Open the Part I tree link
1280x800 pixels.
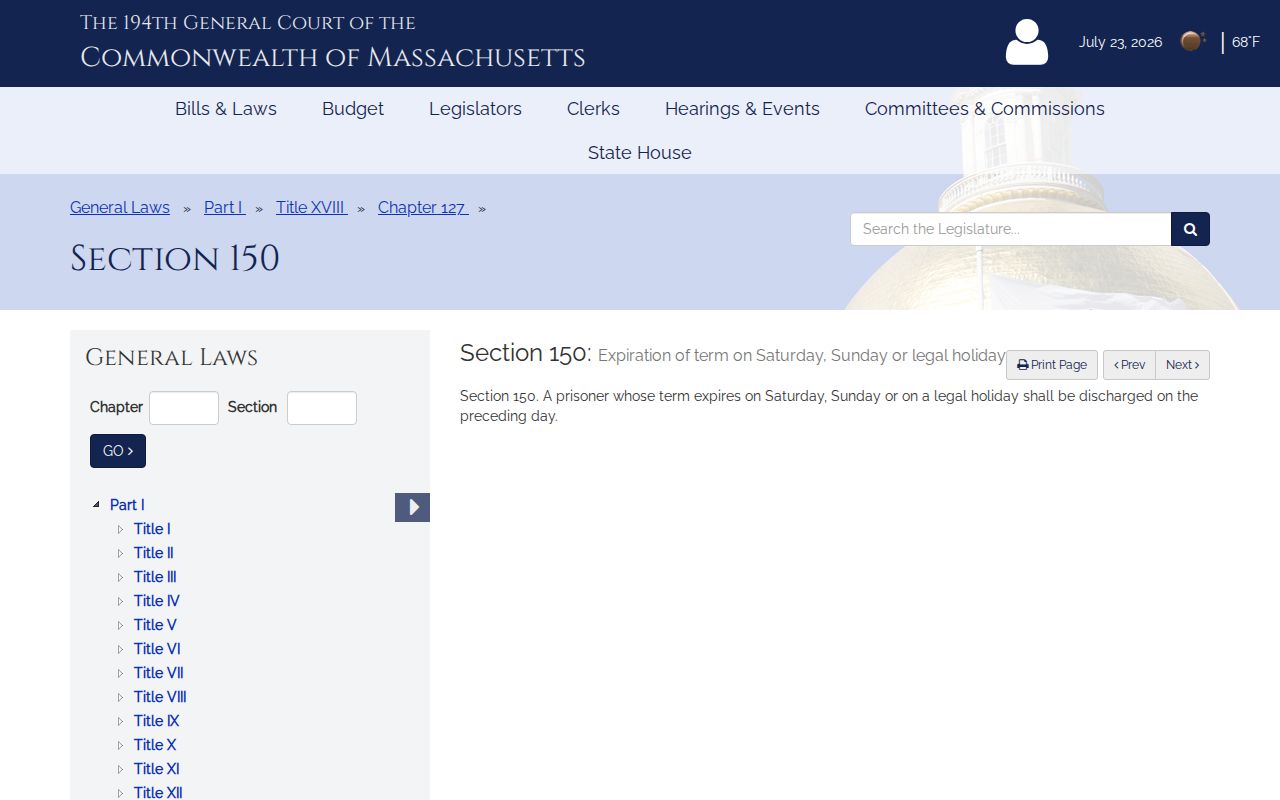click(x=127, y=505)
